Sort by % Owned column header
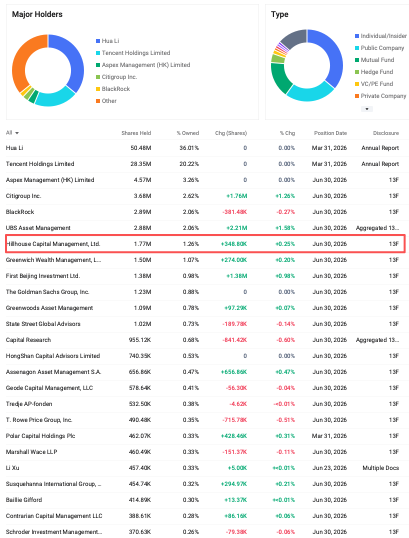 (188, 133)
